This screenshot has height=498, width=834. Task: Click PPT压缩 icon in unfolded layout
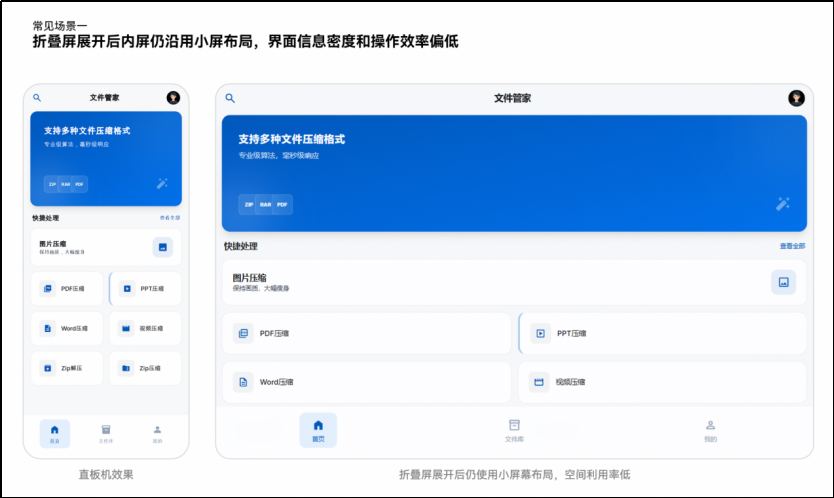pos(540,334)
